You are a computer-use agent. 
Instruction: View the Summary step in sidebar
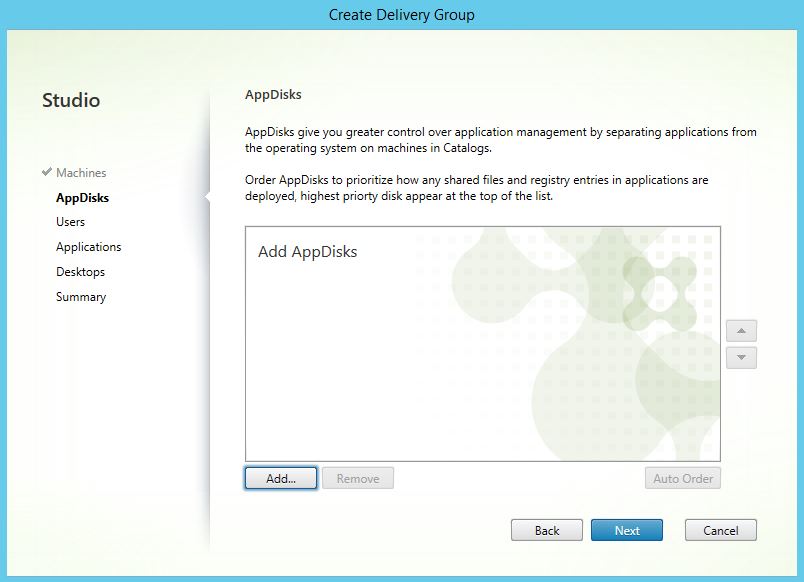[80, 297]
